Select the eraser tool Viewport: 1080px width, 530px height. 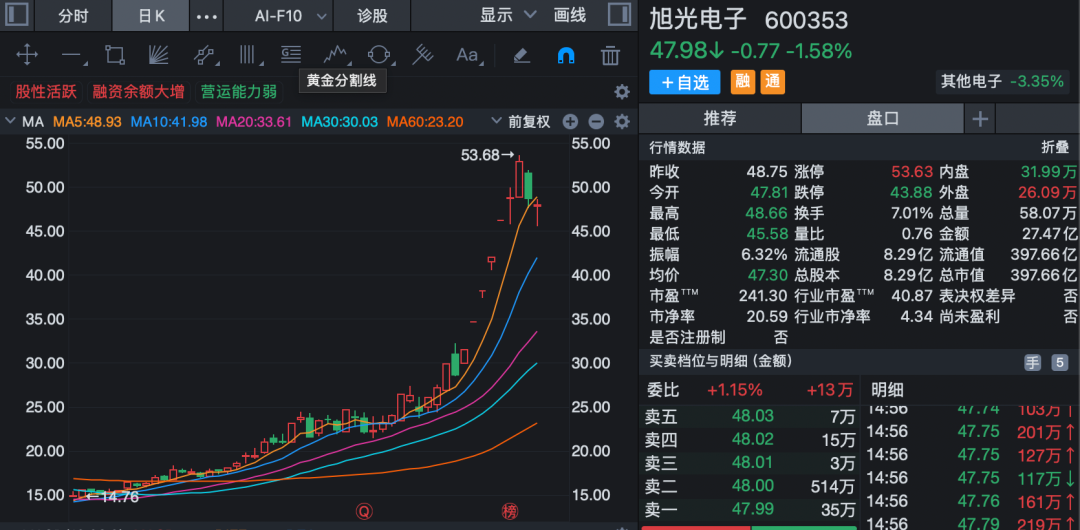click(x=522, y=54)
